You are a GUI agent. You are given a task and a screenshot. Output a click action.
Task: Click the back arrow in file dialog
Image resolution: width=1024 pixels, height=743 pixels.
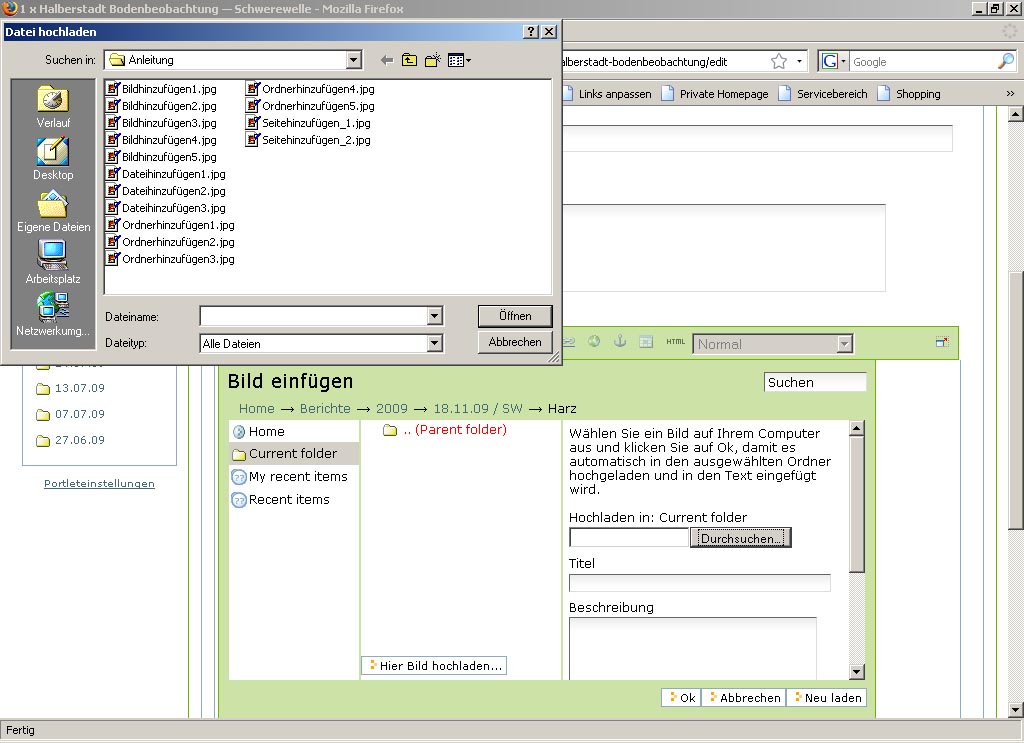[x=387, y=61]
